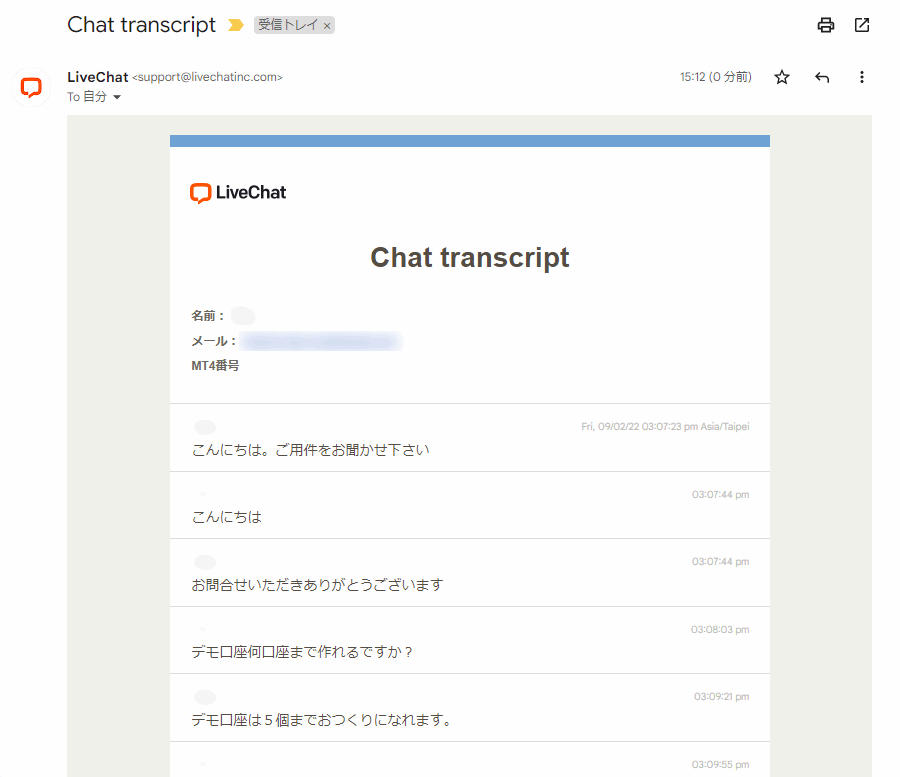Click the blurred email next to メール：
This screenshot has width=900, height=777.
pyautogui.click(x=318, y=340)
